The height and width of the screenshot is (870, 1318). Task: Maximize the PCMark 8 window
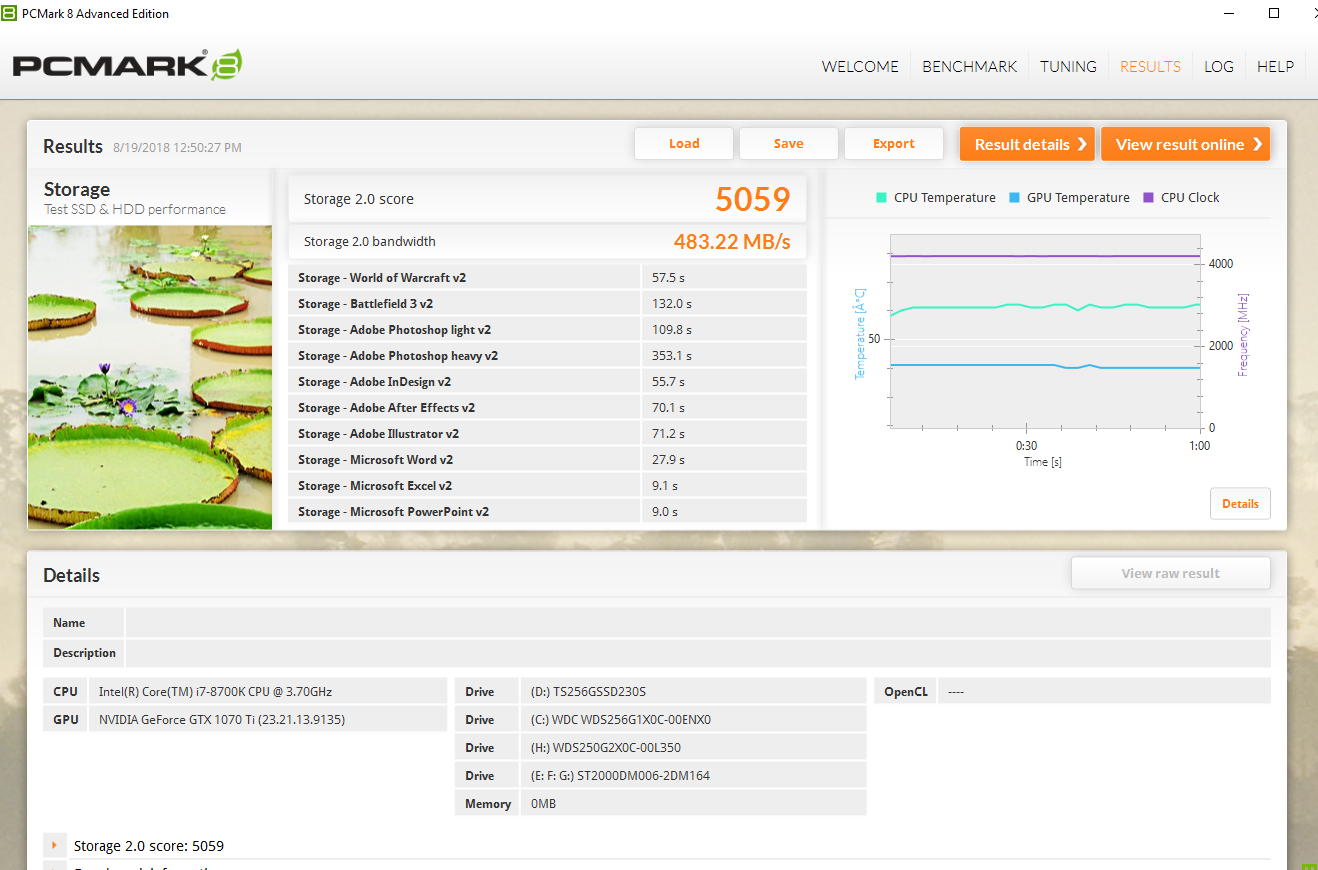(x=1274, y=13)
